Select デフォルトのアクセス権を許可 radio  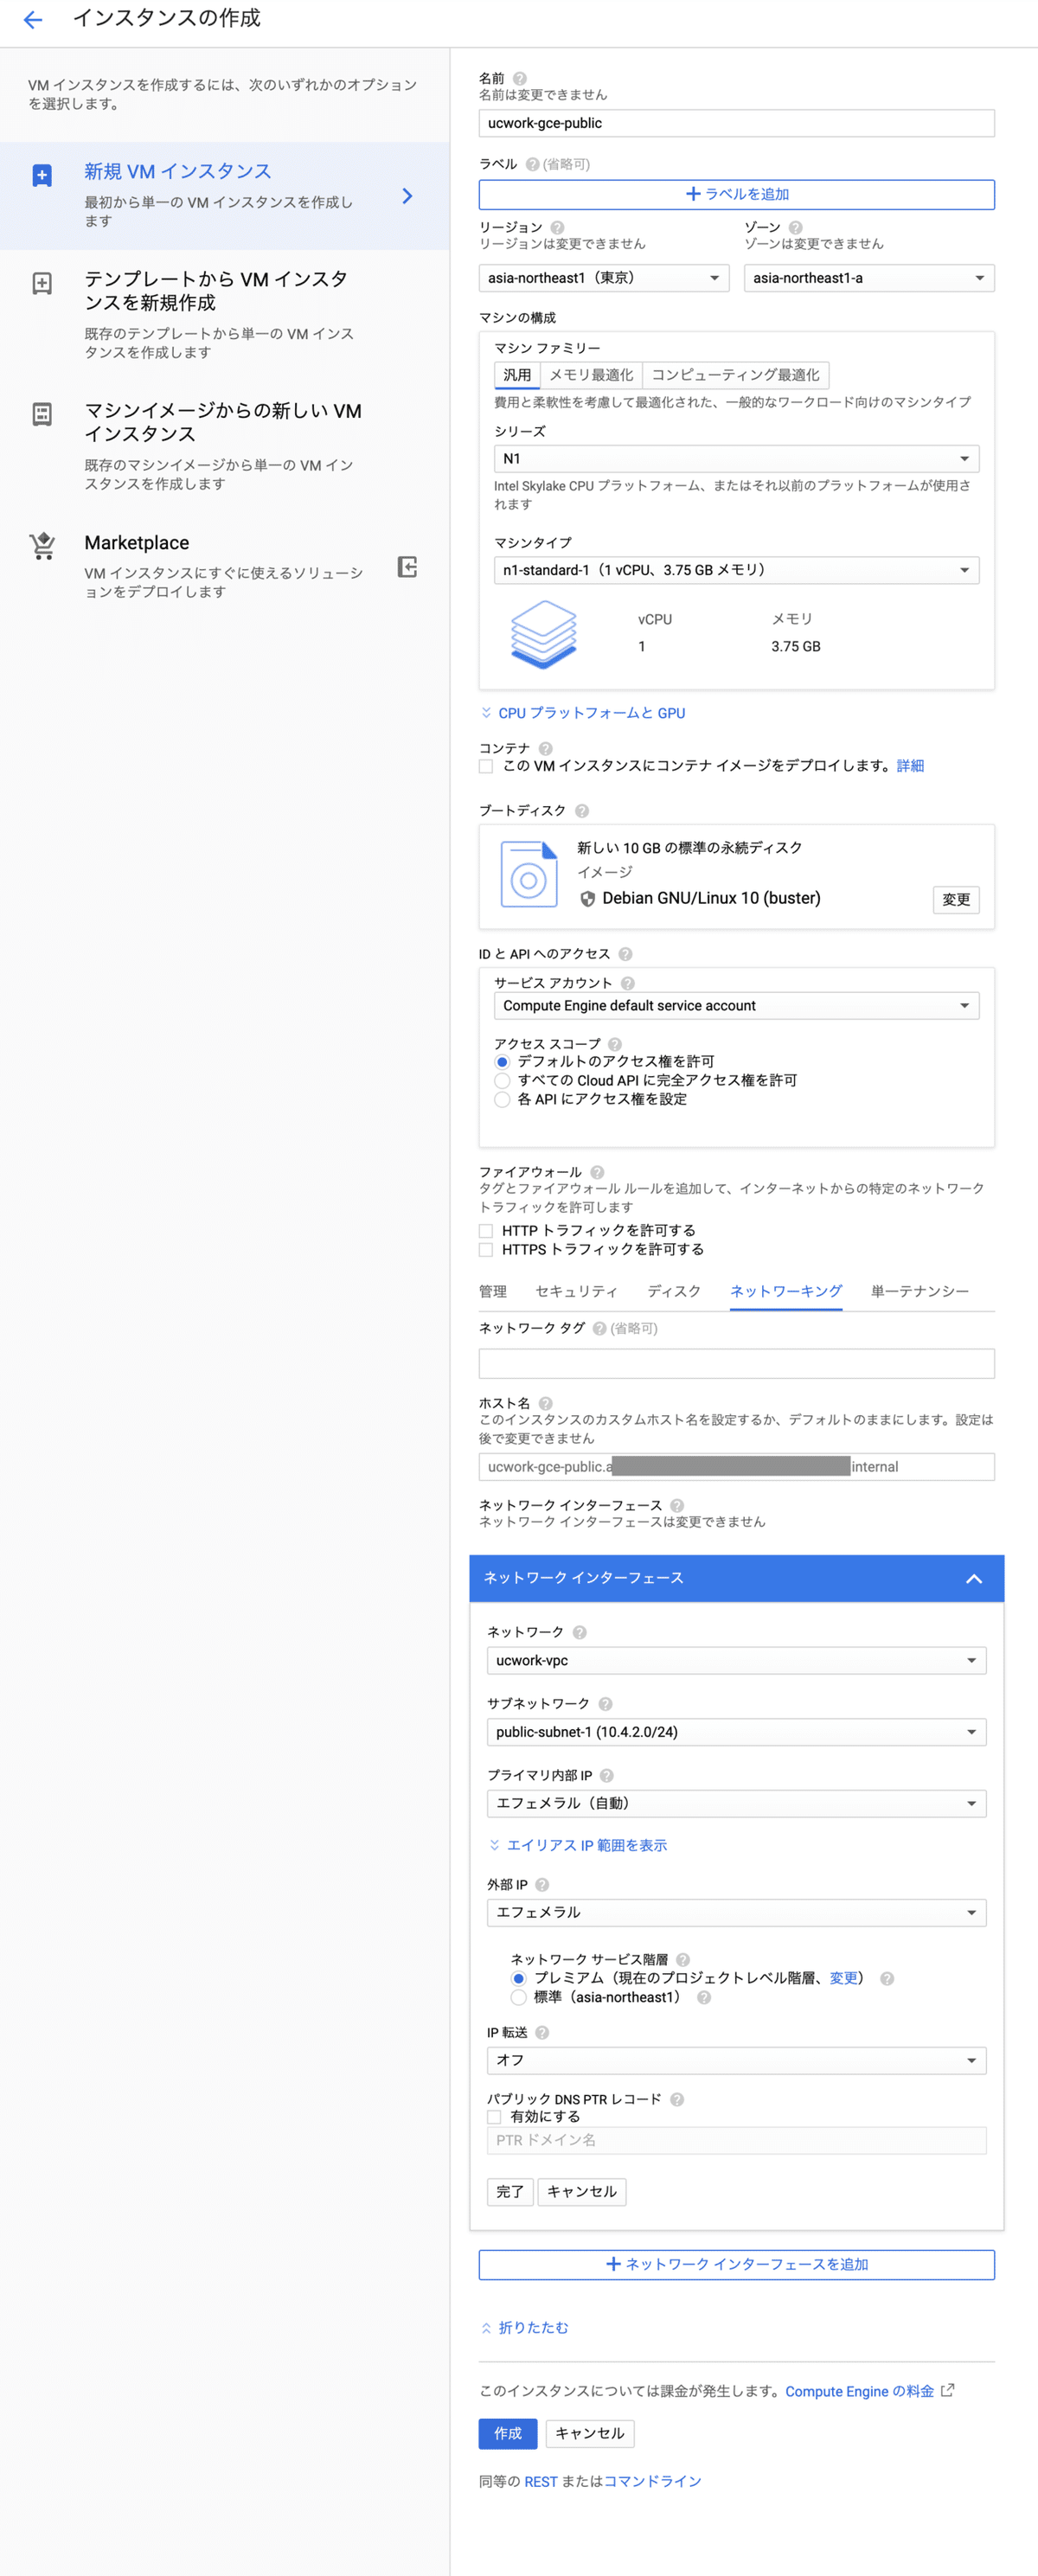pyautogui.click(x=502, y=1062)
